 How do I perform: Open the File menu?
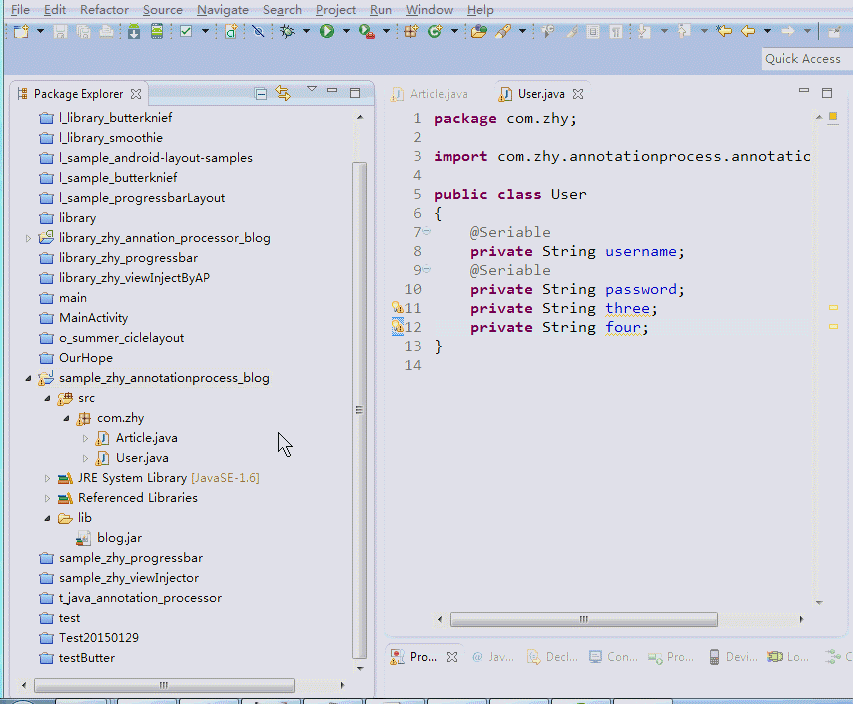pyautogui.click(x=21, y=10)
